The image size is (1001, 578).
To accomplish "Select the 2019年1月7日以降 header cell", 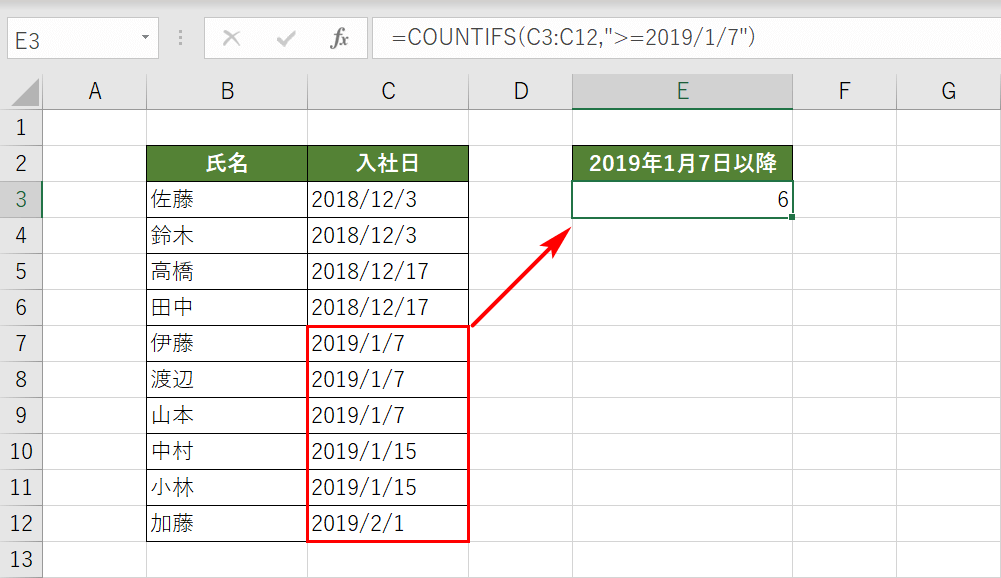I will 682,162.
